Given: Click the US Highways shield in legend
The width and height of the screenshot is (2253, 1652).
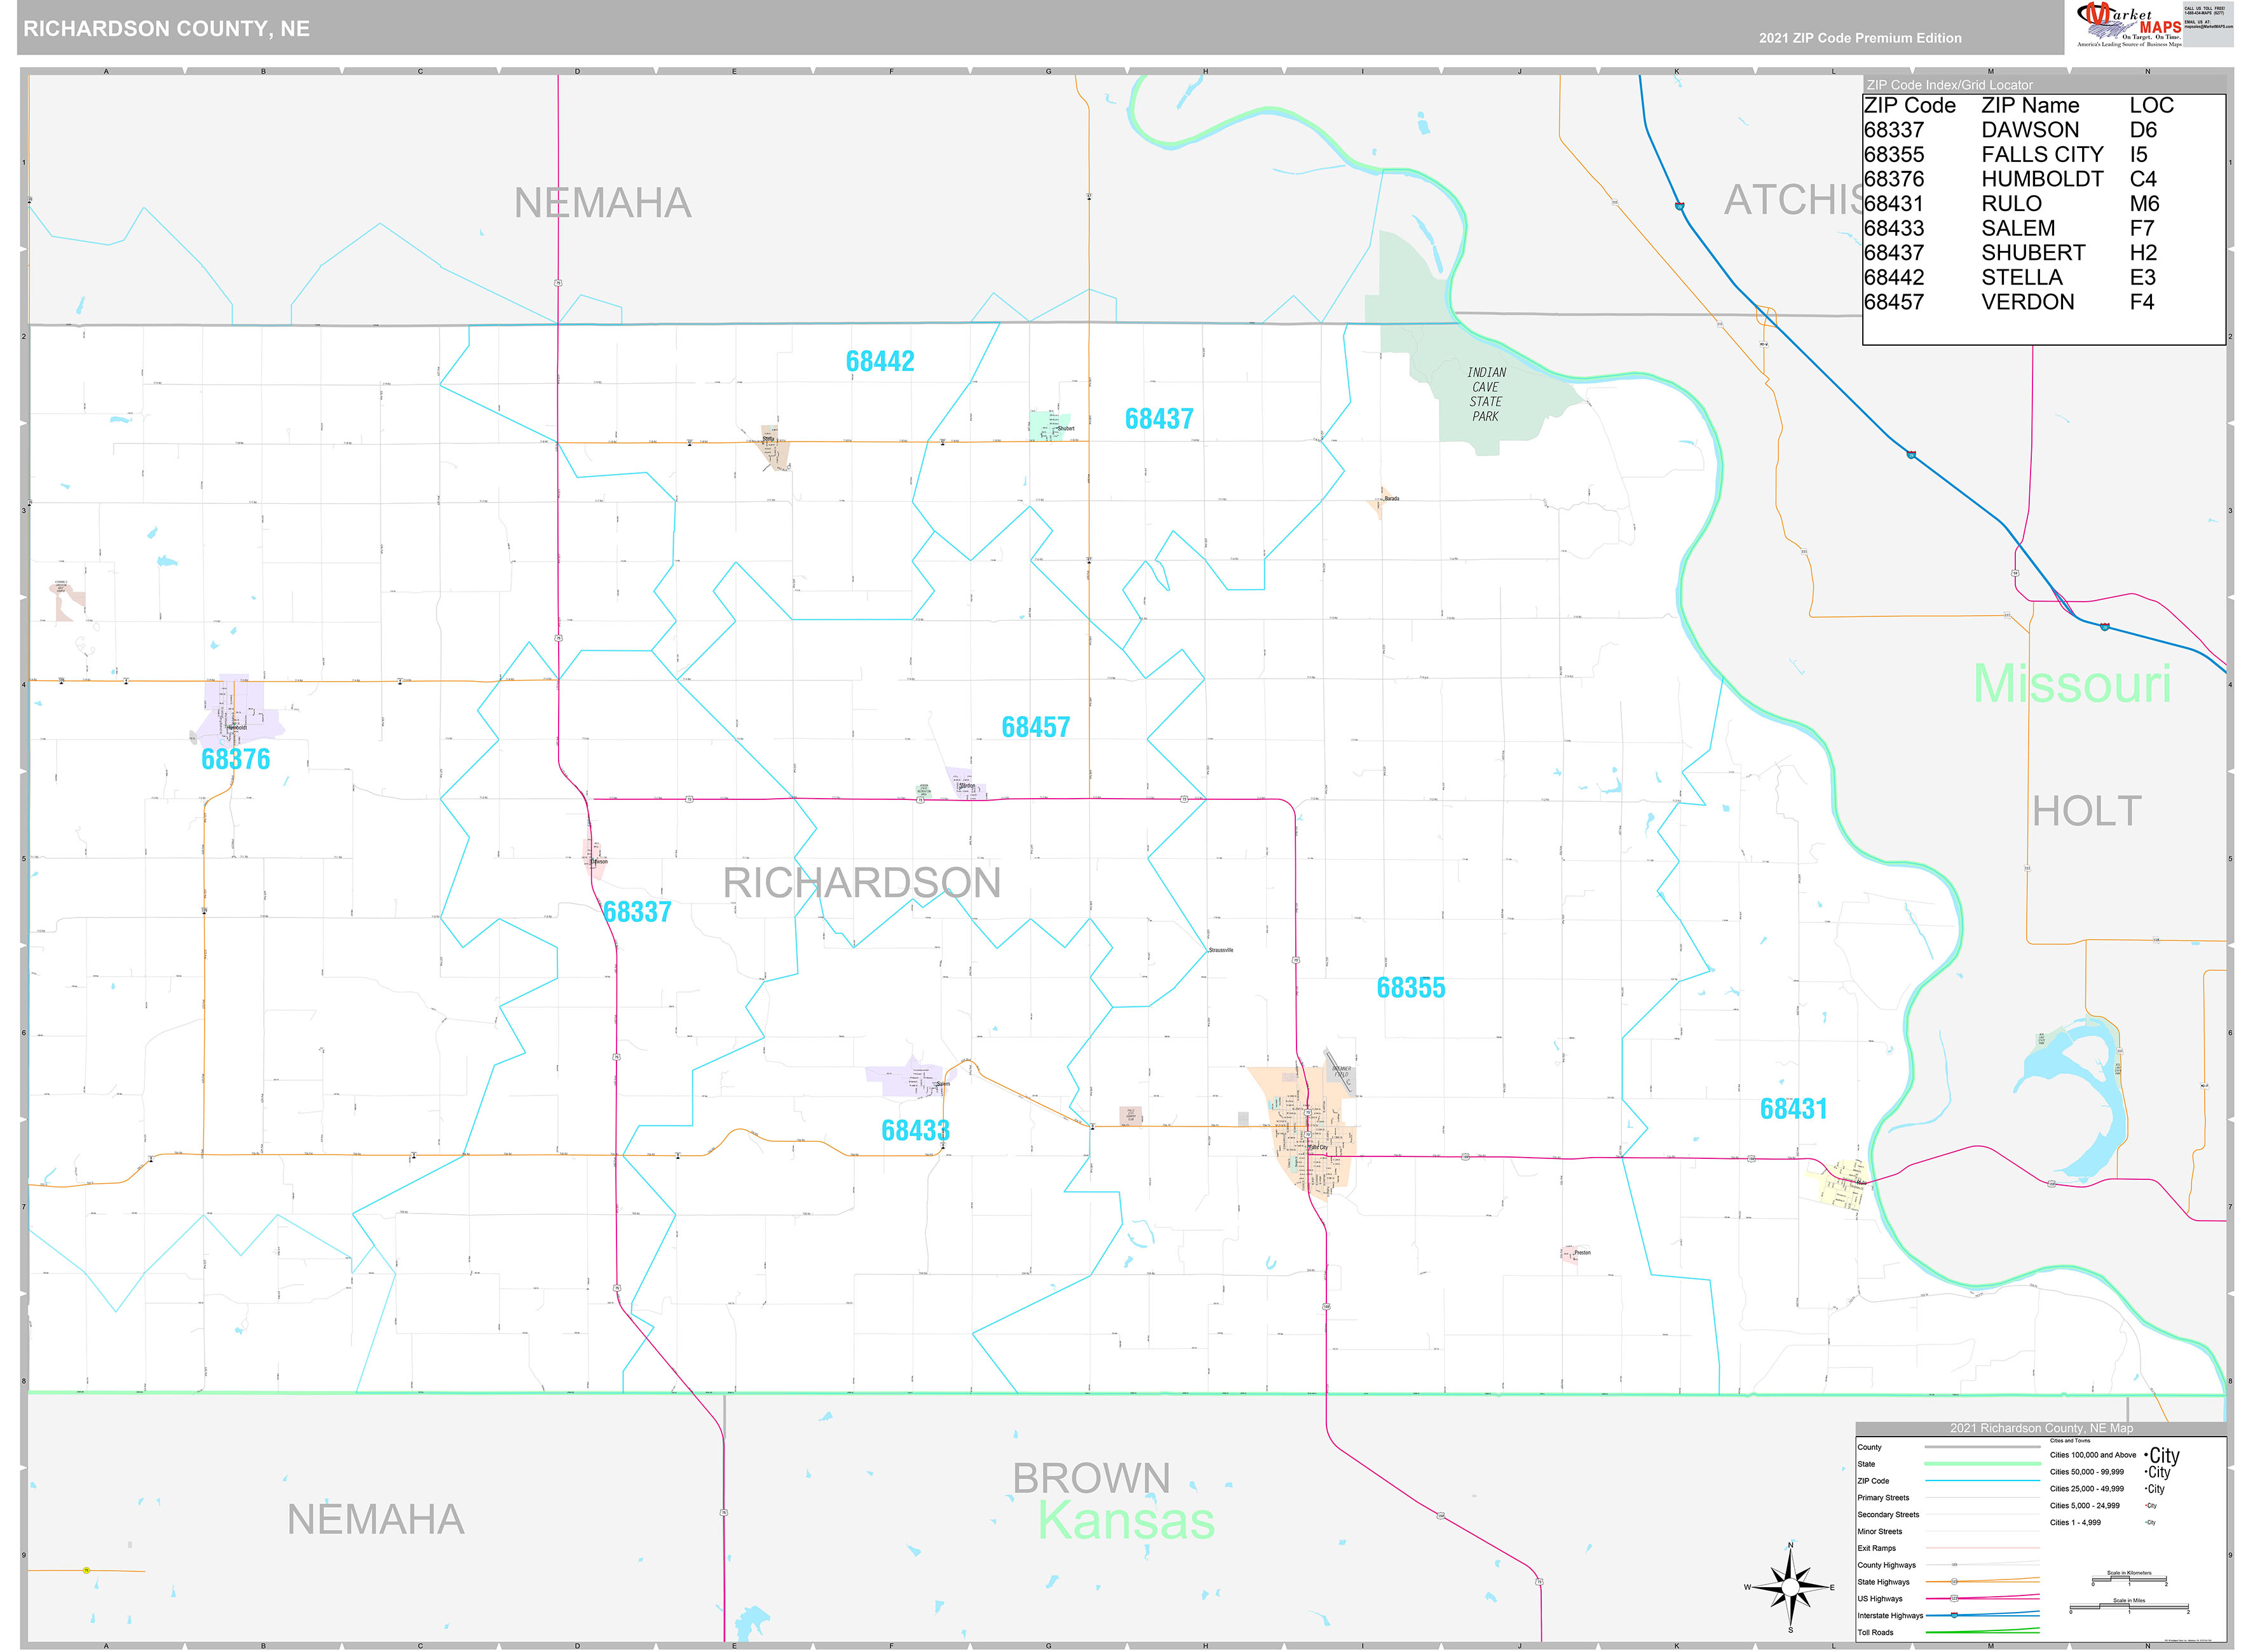Looking at the screenshot, I should 1954,1598.
